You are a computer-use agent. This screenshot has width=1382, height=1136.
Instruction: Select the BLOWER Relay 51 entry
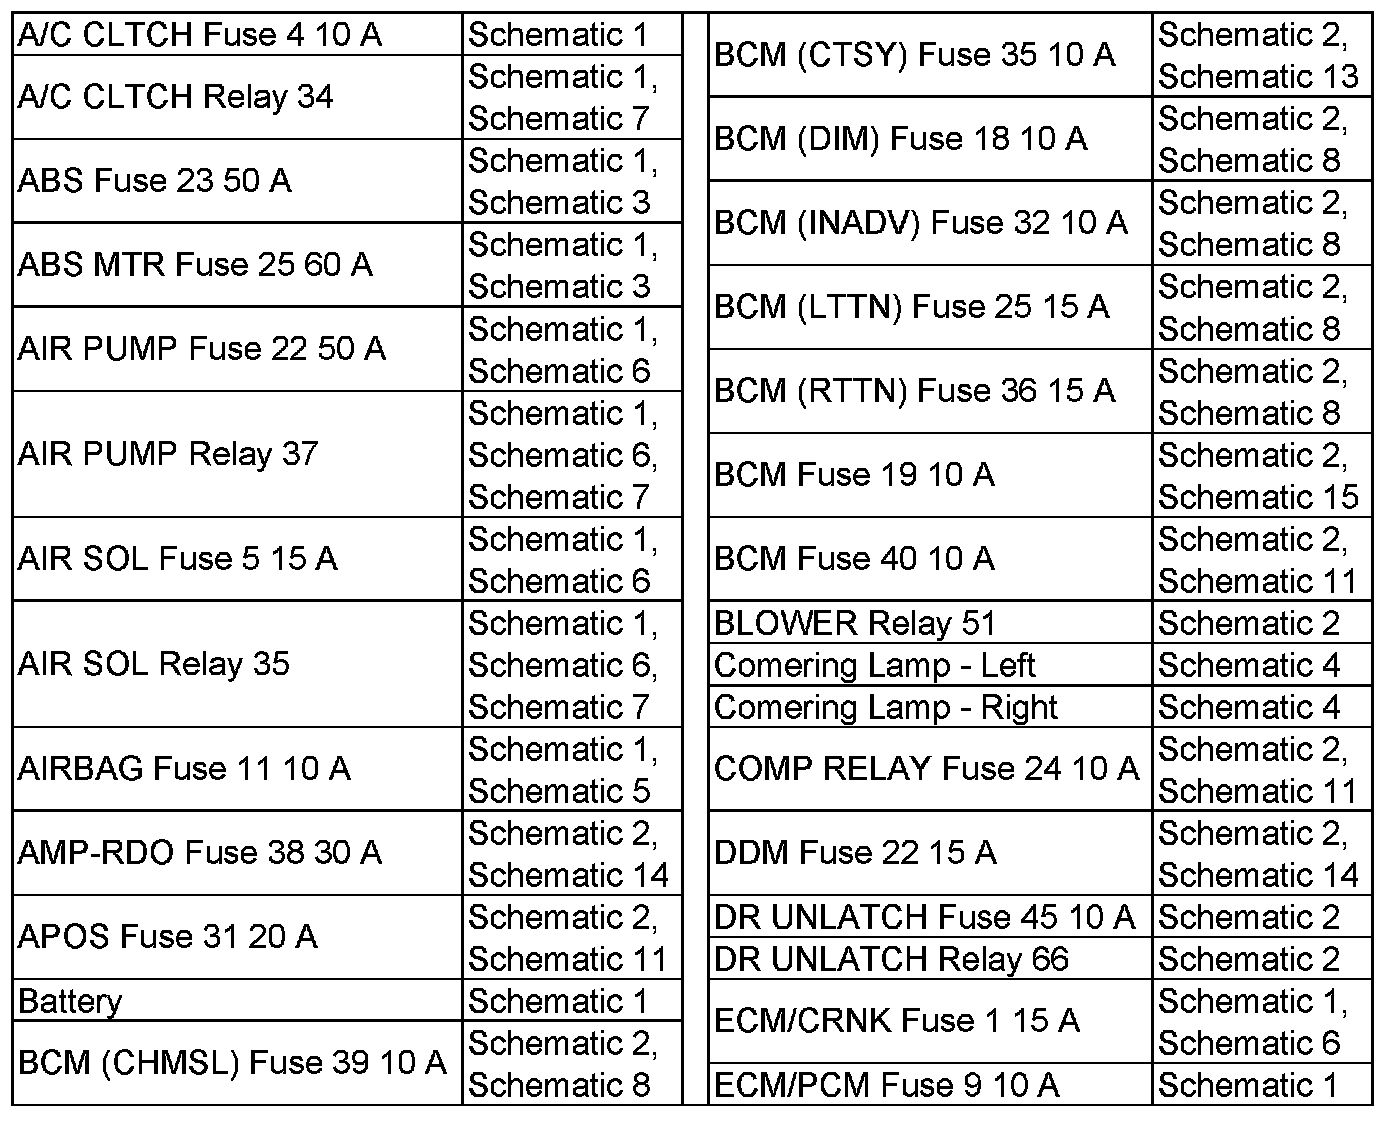pos(855,624)
